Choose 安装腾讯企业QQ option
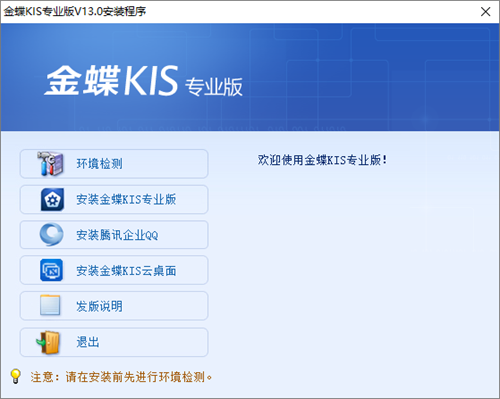The height and width of the screenshot is (399, 500). pyautogui.click(x=114, y=235)
